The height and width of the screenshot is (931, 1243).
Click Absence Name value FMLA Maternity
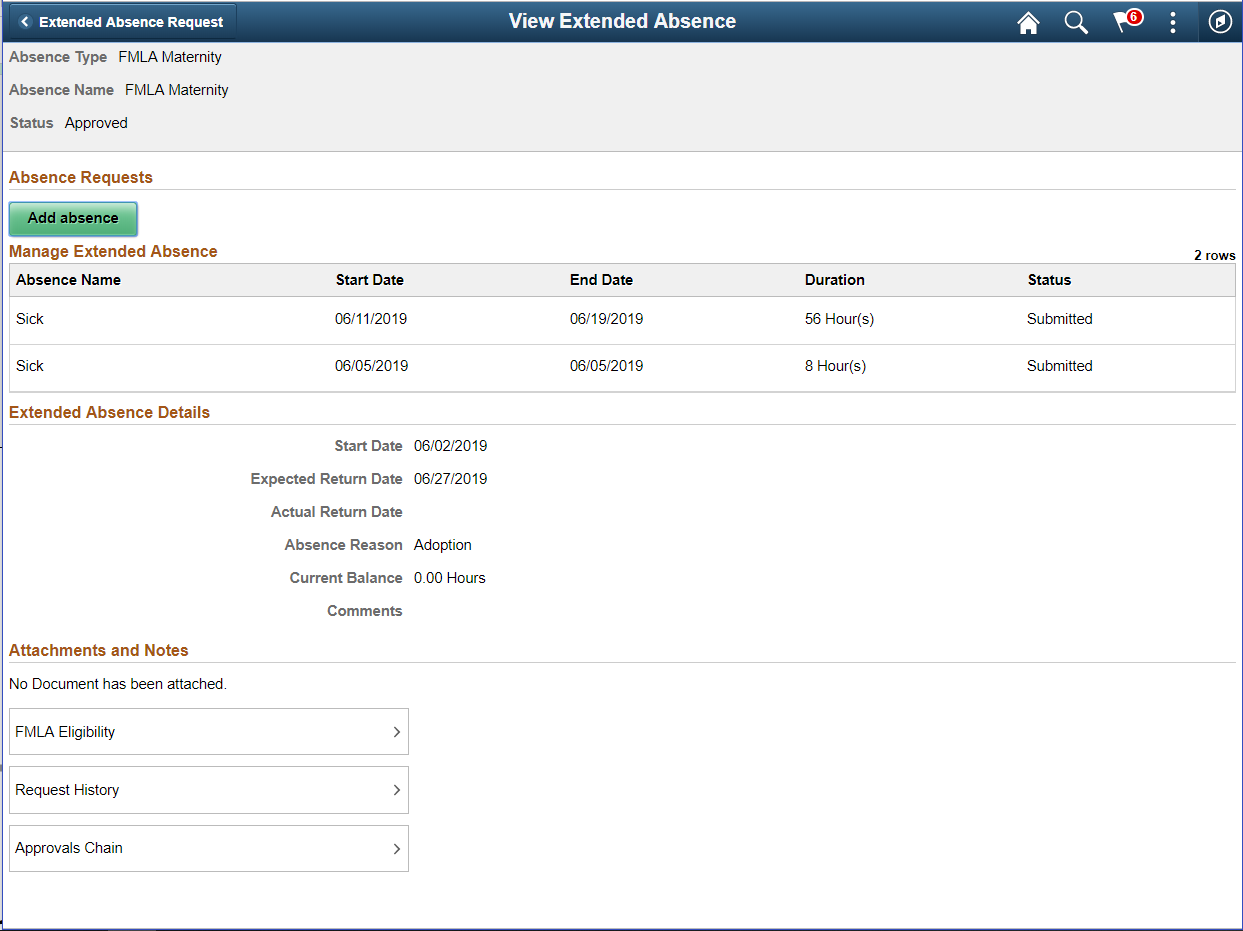click(177, 90)
